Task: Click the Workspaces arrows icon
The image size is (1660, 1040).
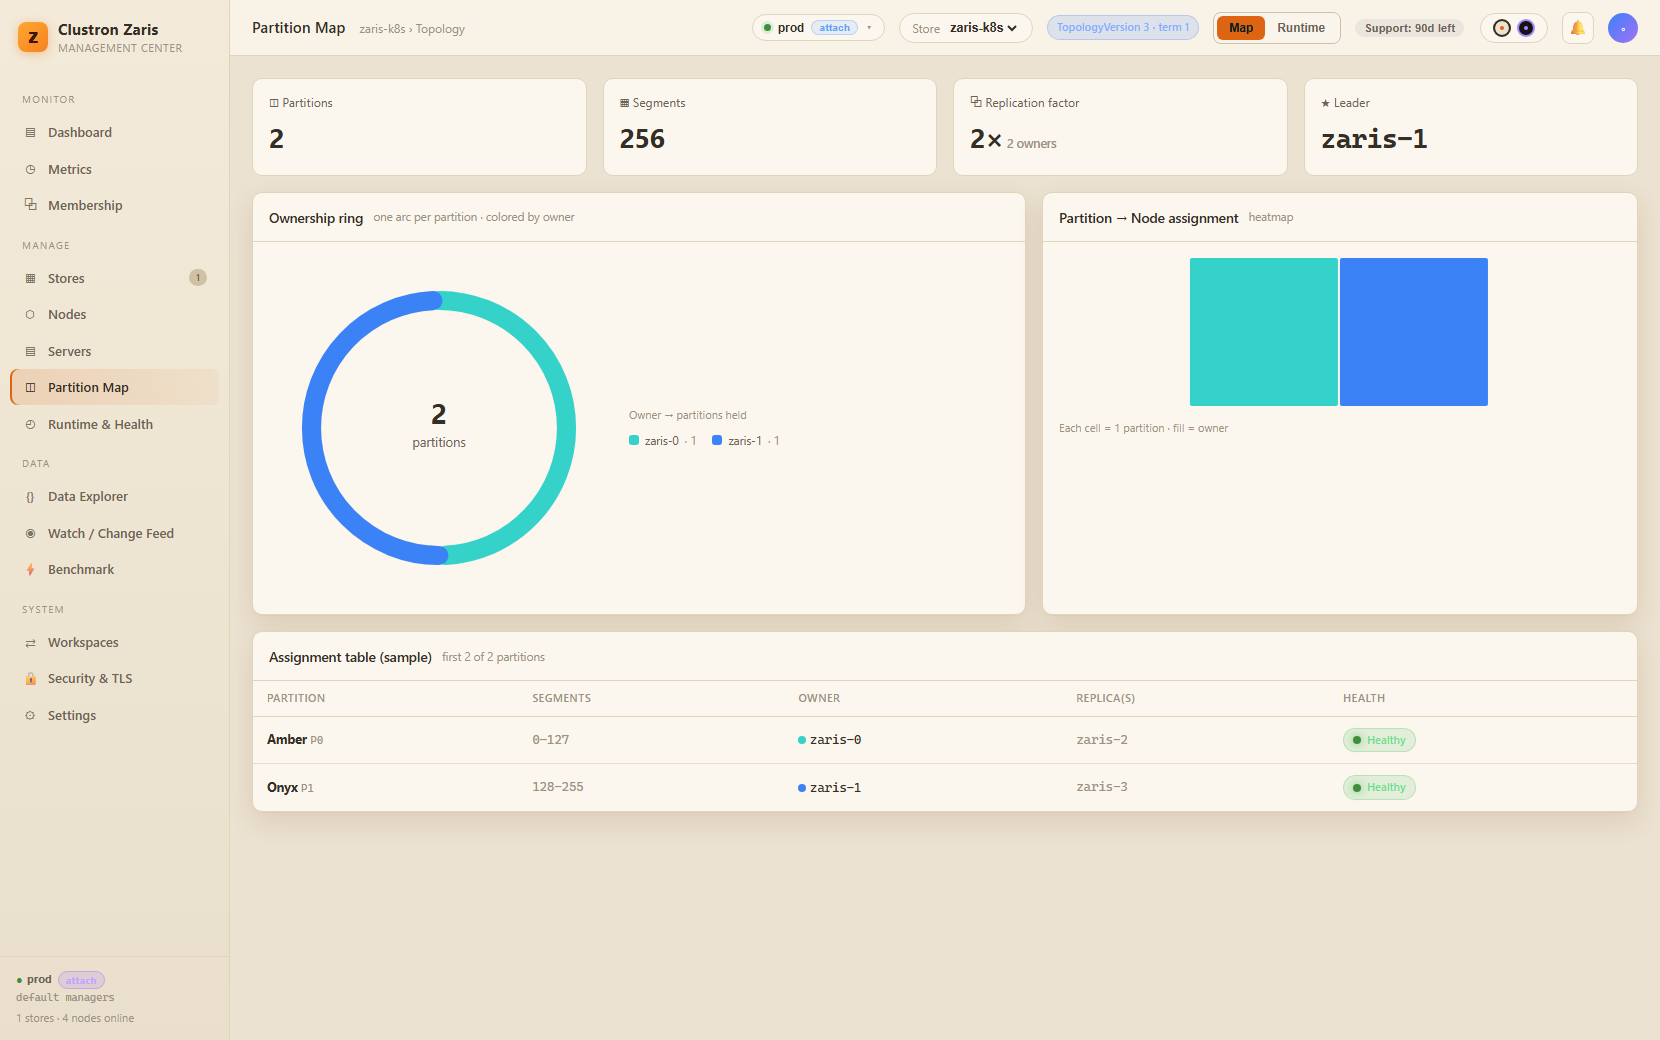Action: [x=30, y=643]
